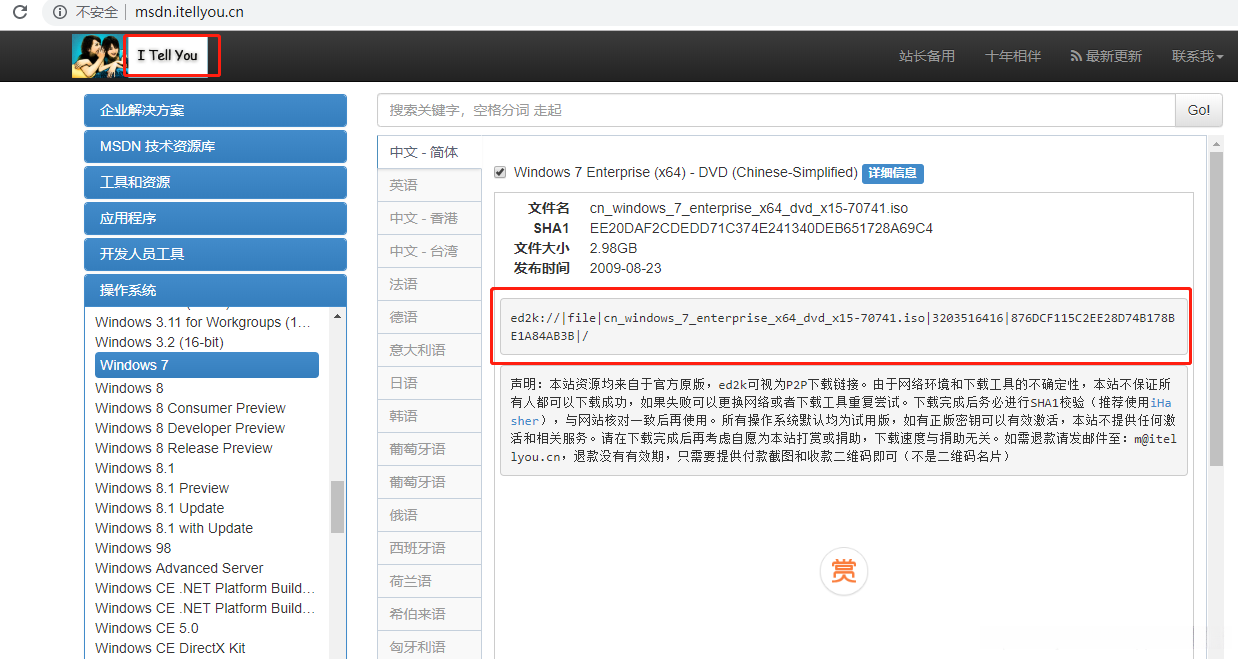Viewport: 1238px width, 659px height.
Task: Focus the keyword search input field
Action: pos(776,110)
